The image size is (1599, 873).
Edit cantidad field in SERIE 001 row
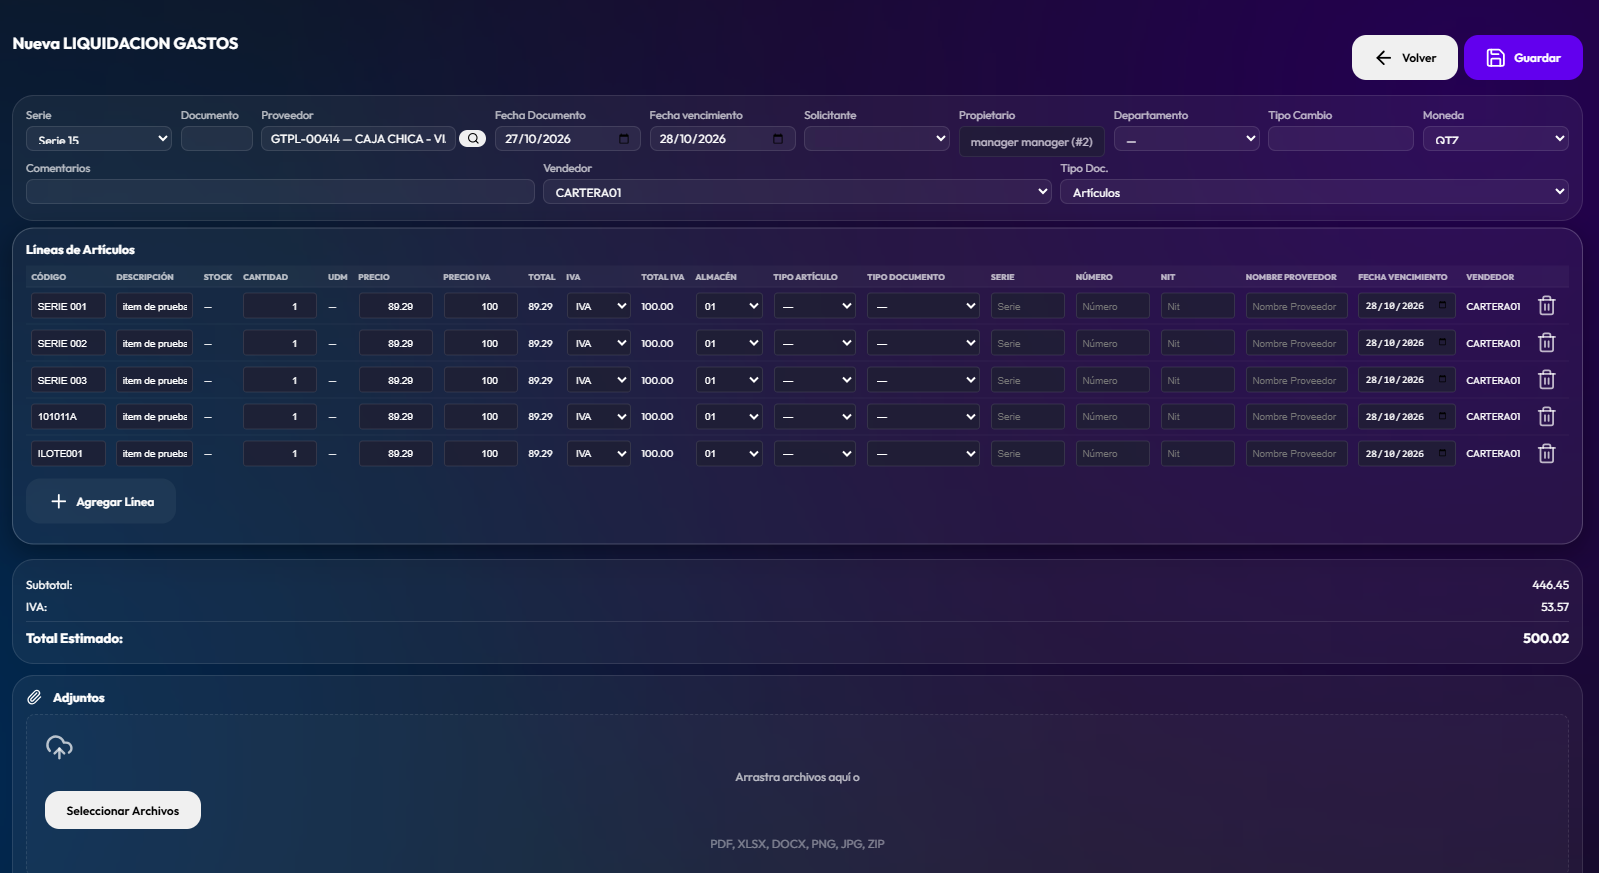pos(279,306)
